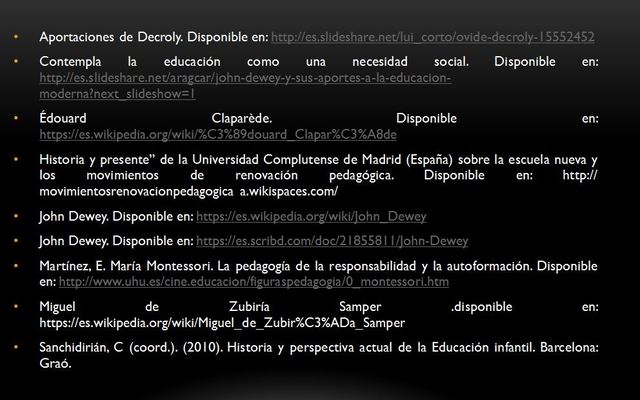Screen dimensions: 640x400
Task: Click the heading text 'Édouard Claparède.'
Action: coord(156,119)
